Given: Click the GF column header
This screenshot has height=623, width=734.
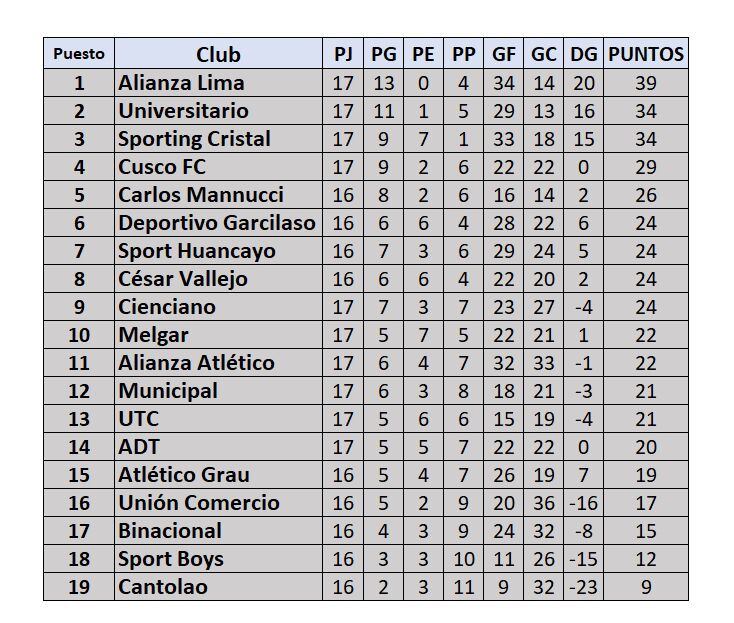Looking at the screenshot, I should coord(504,54).
